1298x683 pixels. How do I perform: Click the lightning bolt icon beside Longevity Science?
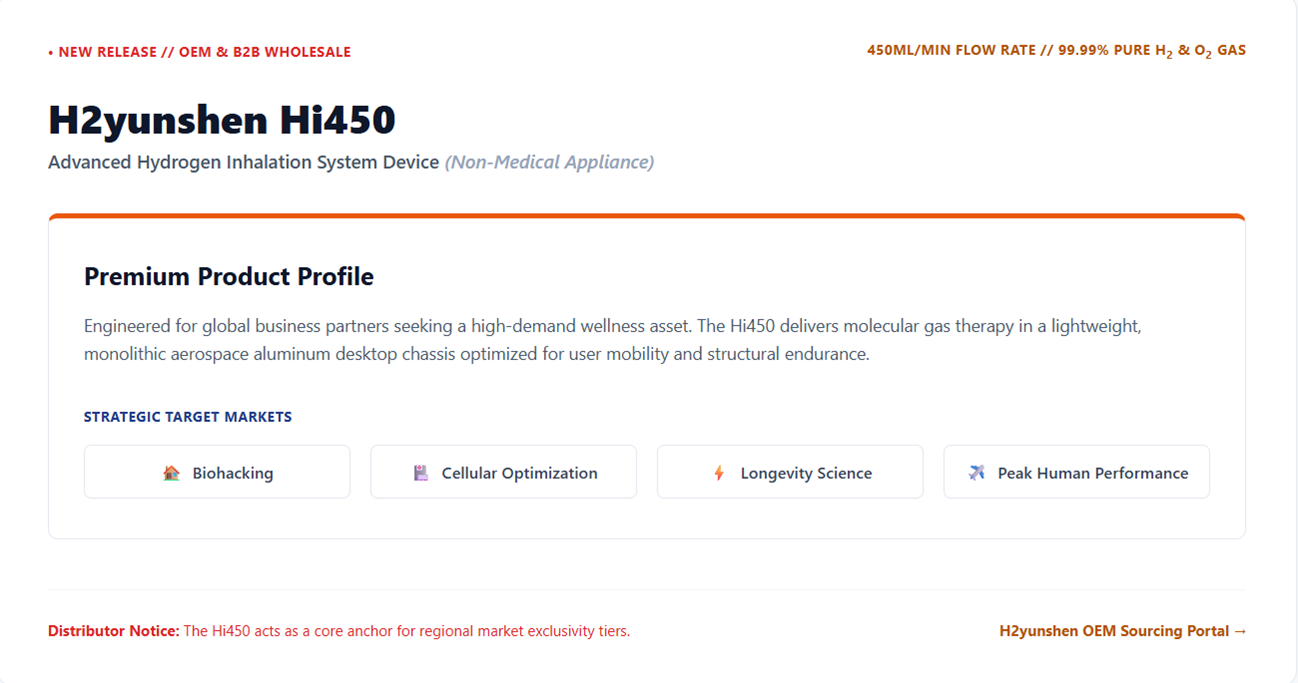719,473
